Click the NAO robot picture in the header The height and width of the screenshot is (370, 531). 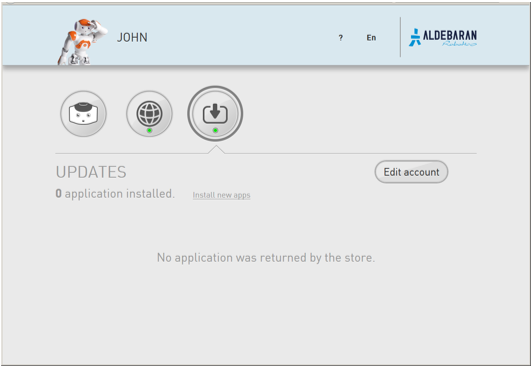click(x=82, y=41)
